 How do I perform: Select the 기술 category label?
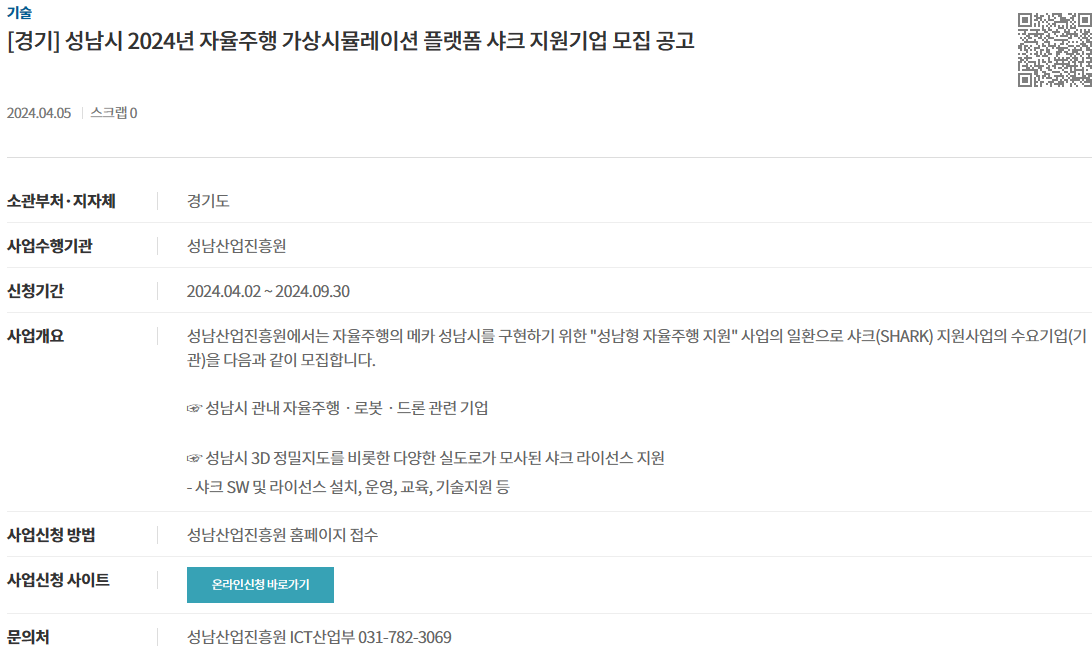[x=19, y=13]
